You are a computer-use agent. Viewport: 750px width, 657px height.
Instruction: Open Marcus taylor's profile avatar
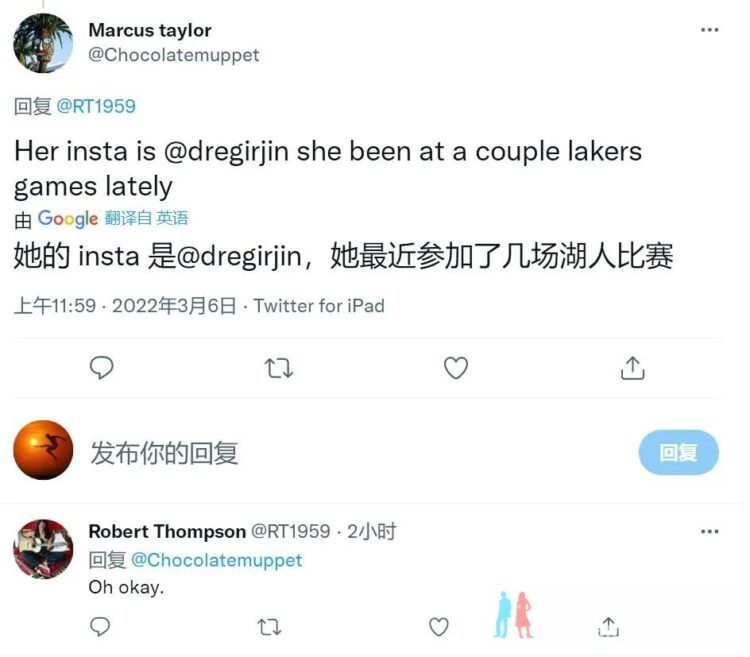[x=43, y=43]
